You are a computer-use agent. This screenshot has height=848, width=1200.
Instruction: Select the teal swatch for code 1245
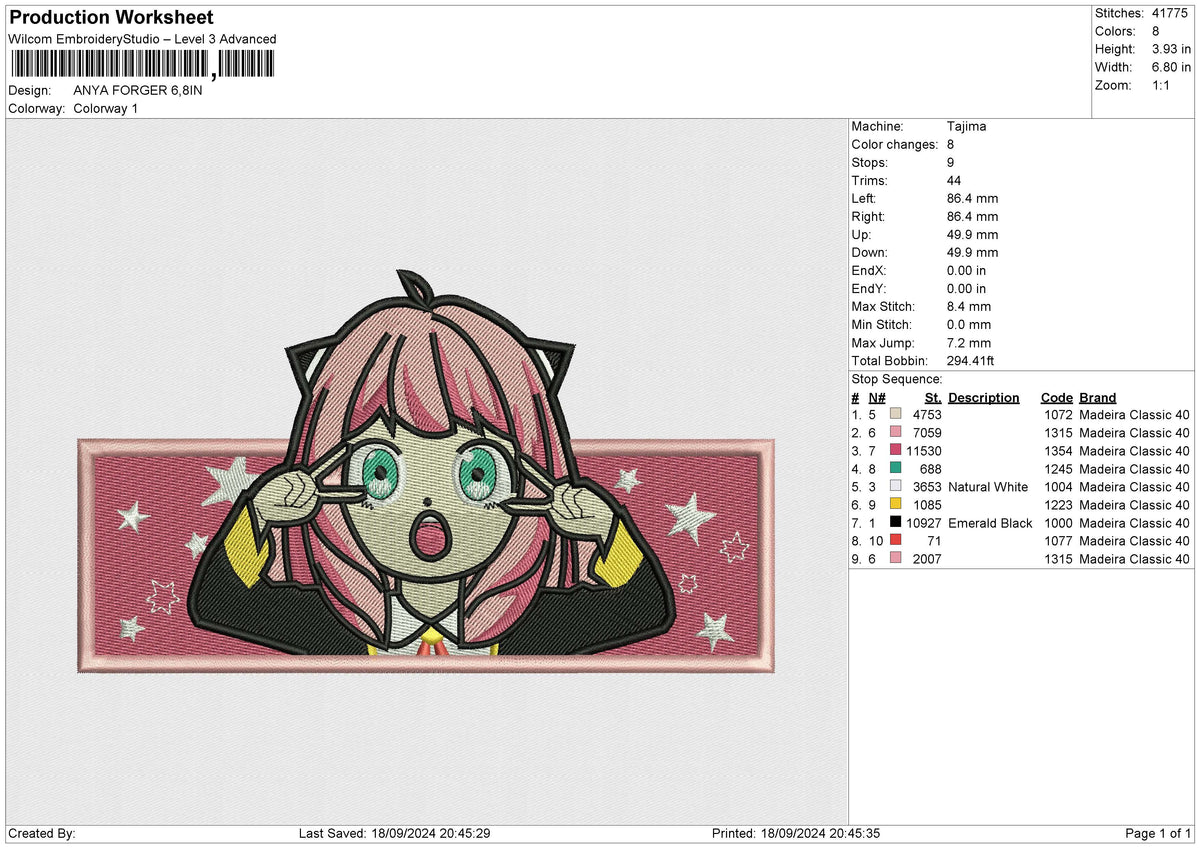click(x=895, y=469)
